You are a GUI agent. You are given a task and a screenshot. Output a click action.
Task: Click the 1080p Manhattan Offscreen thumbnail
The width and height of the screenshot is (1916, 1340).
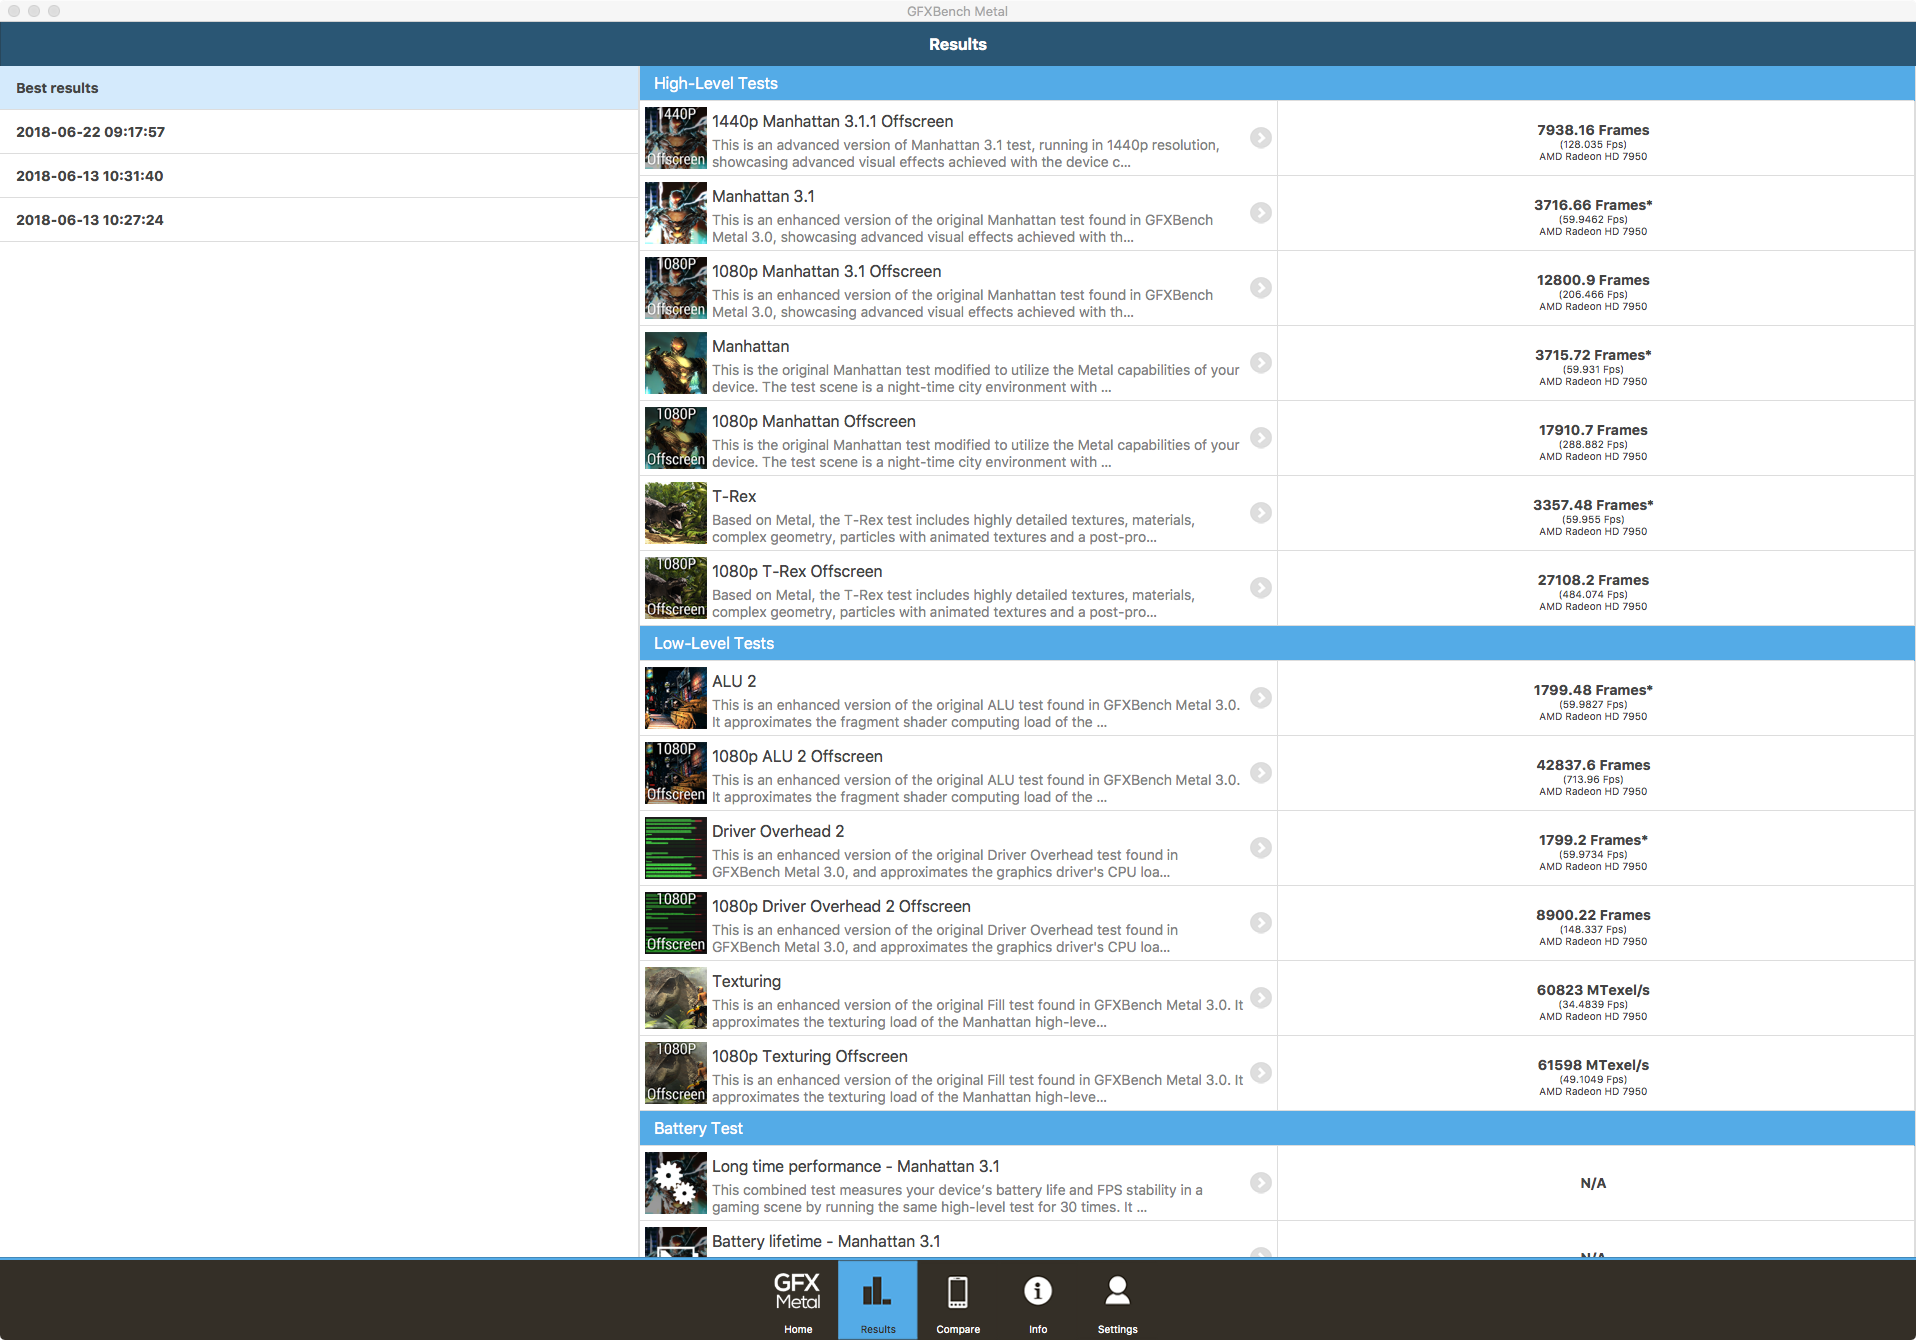(676, 438)
